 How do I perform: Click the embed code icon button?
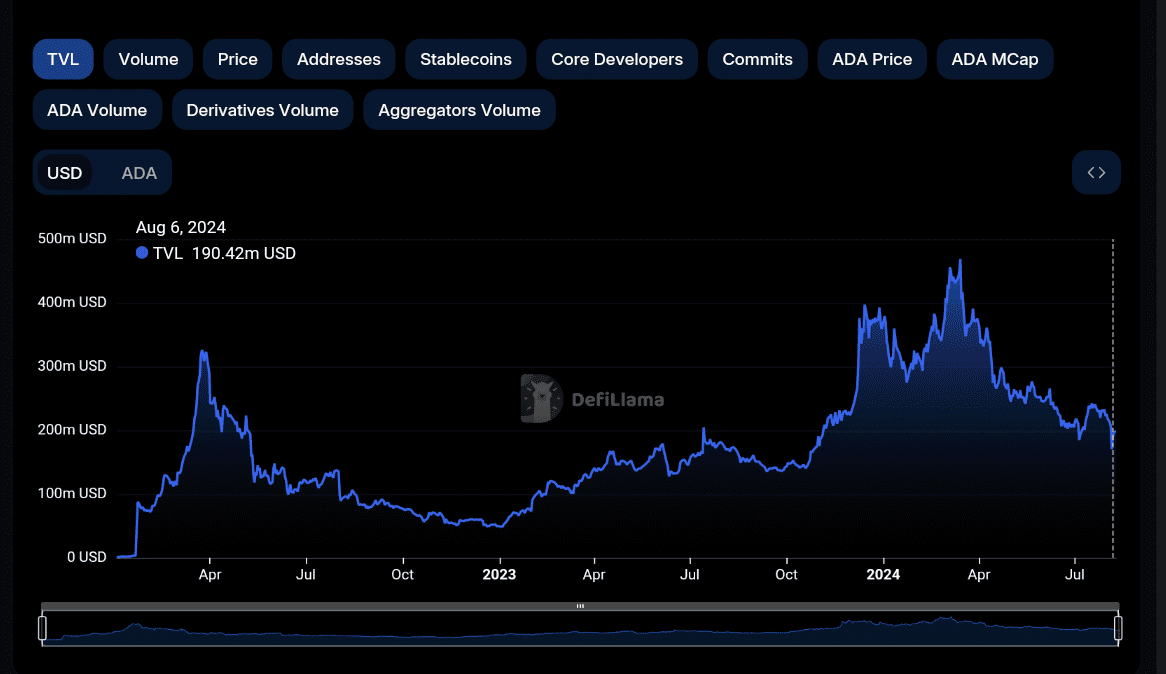[1096, 172]
